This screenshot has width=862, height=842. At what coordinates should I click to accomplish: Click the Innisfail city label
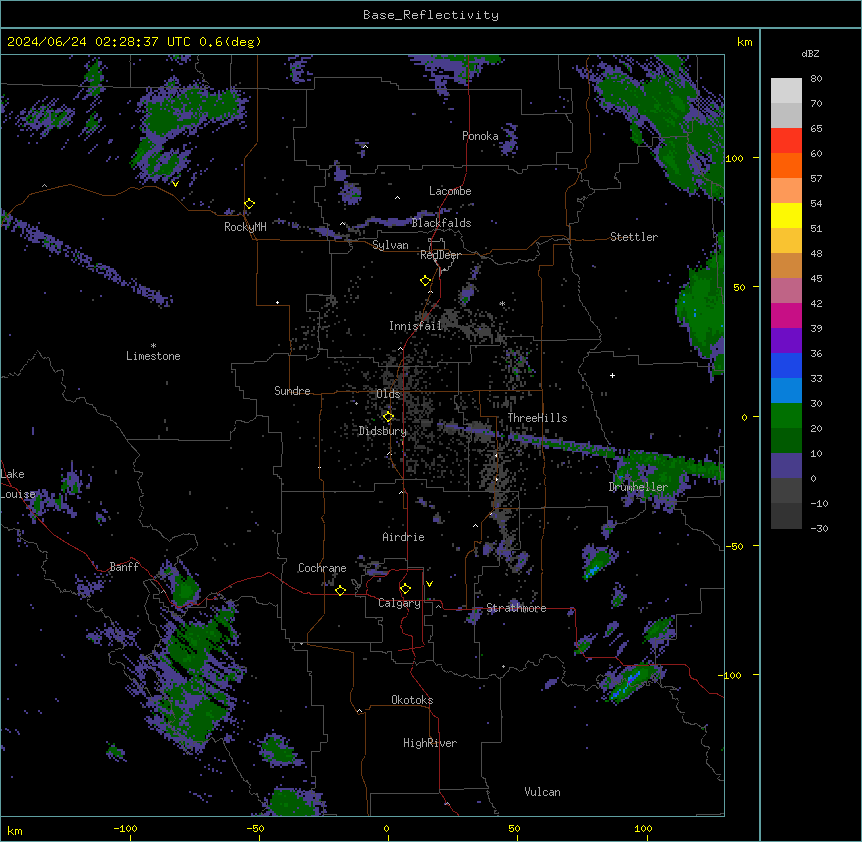pos(415,326)
